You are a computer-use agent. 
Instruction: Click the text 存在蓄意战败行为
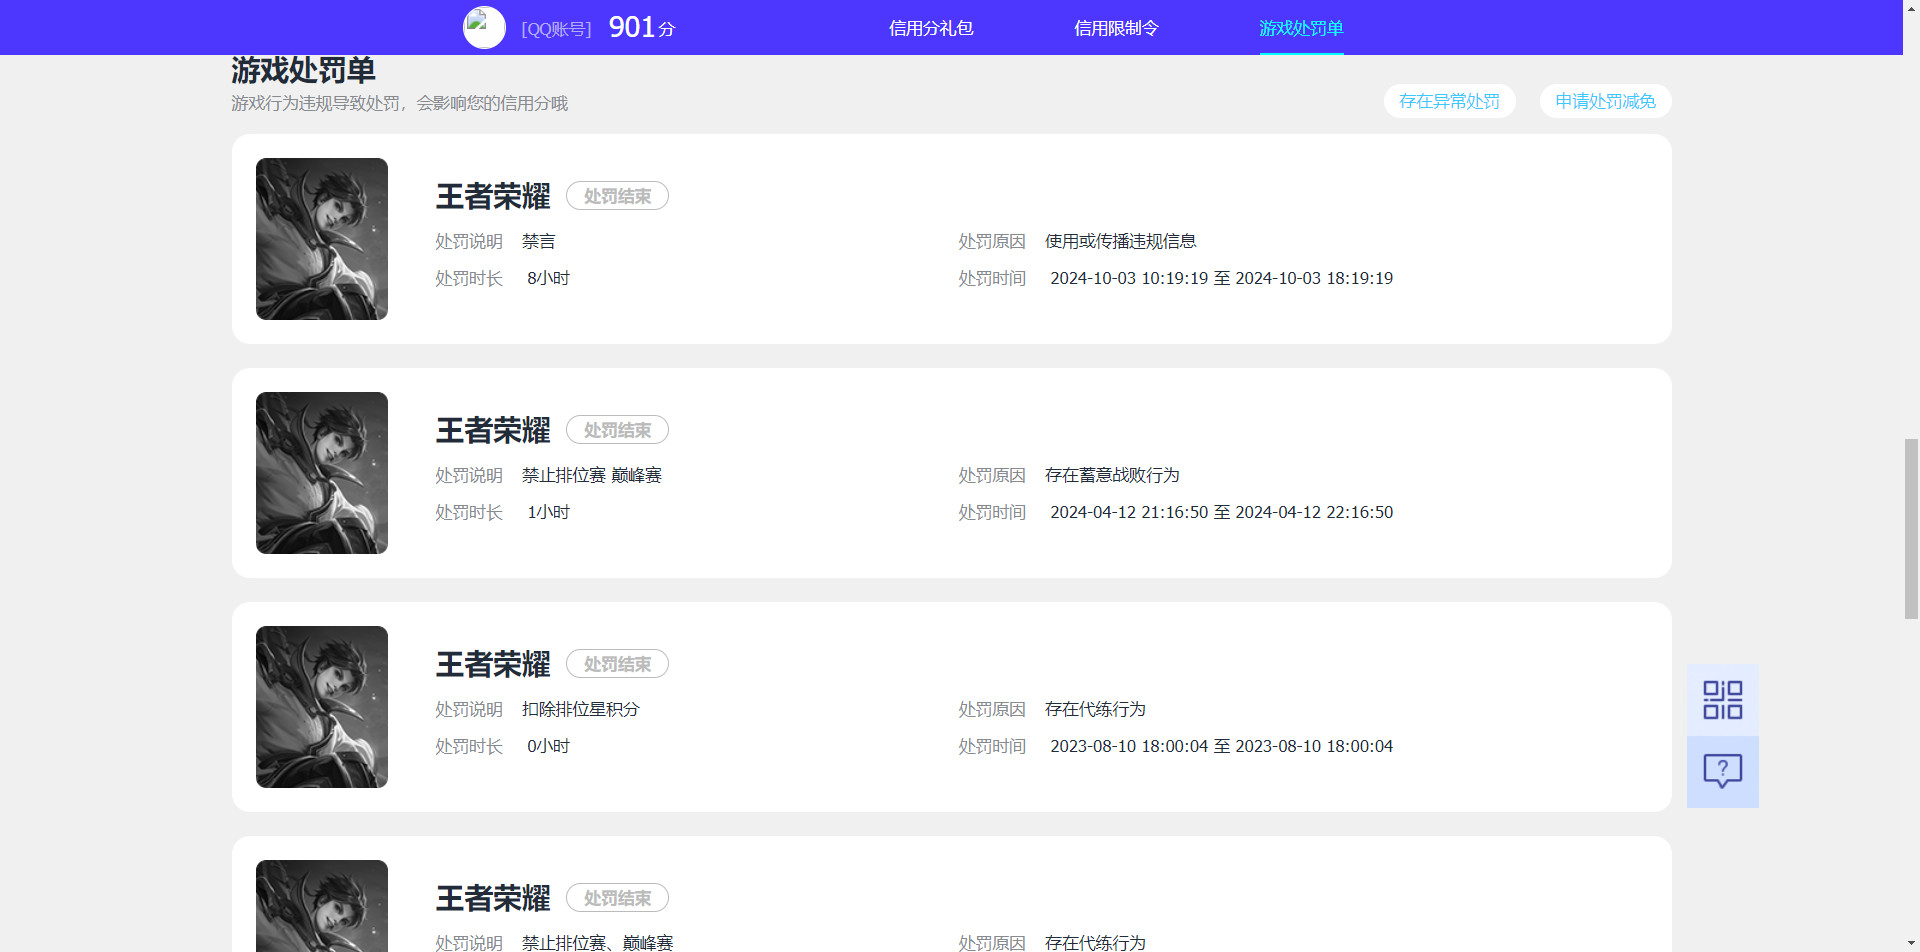(x=1112, y=475)
